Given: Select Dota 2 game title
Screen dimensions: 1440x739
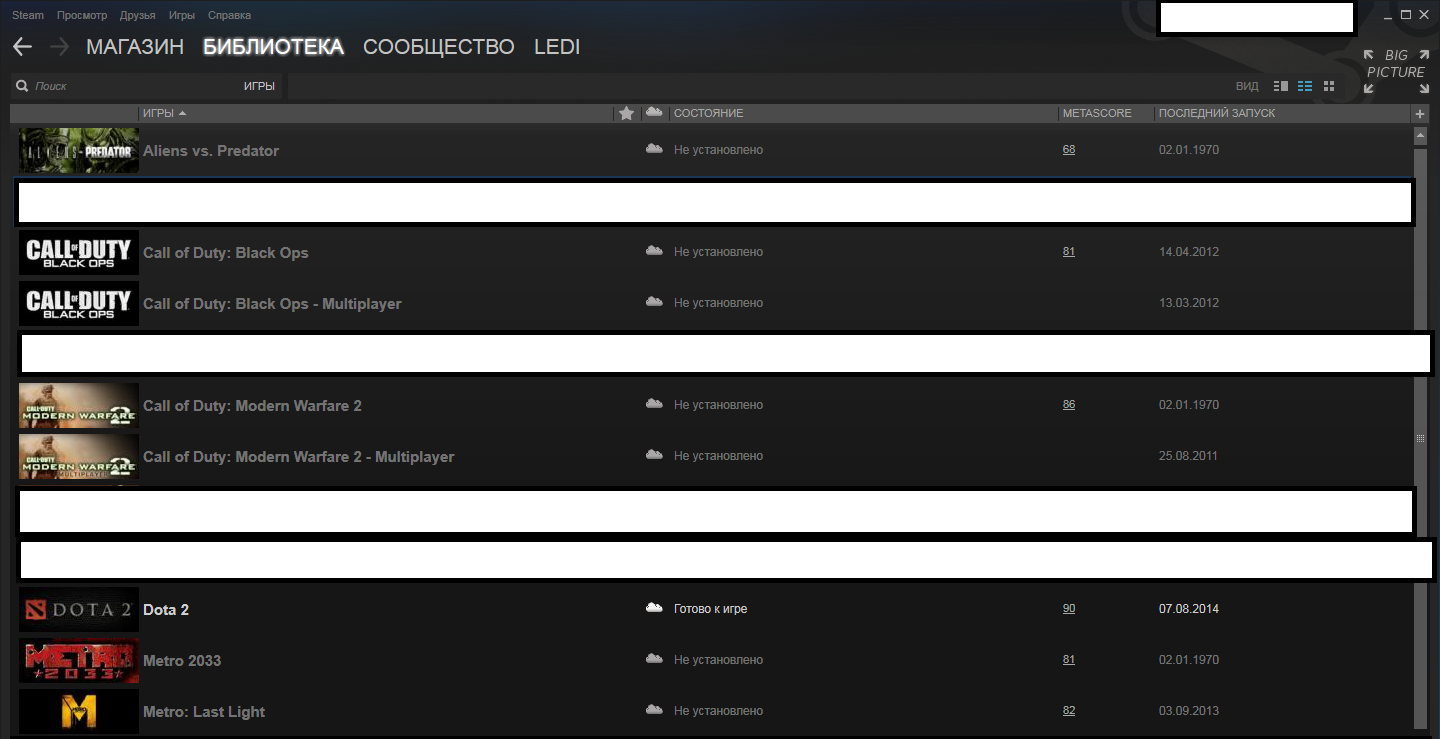Looking at the screenshot, I should click(x=166, y=609).
